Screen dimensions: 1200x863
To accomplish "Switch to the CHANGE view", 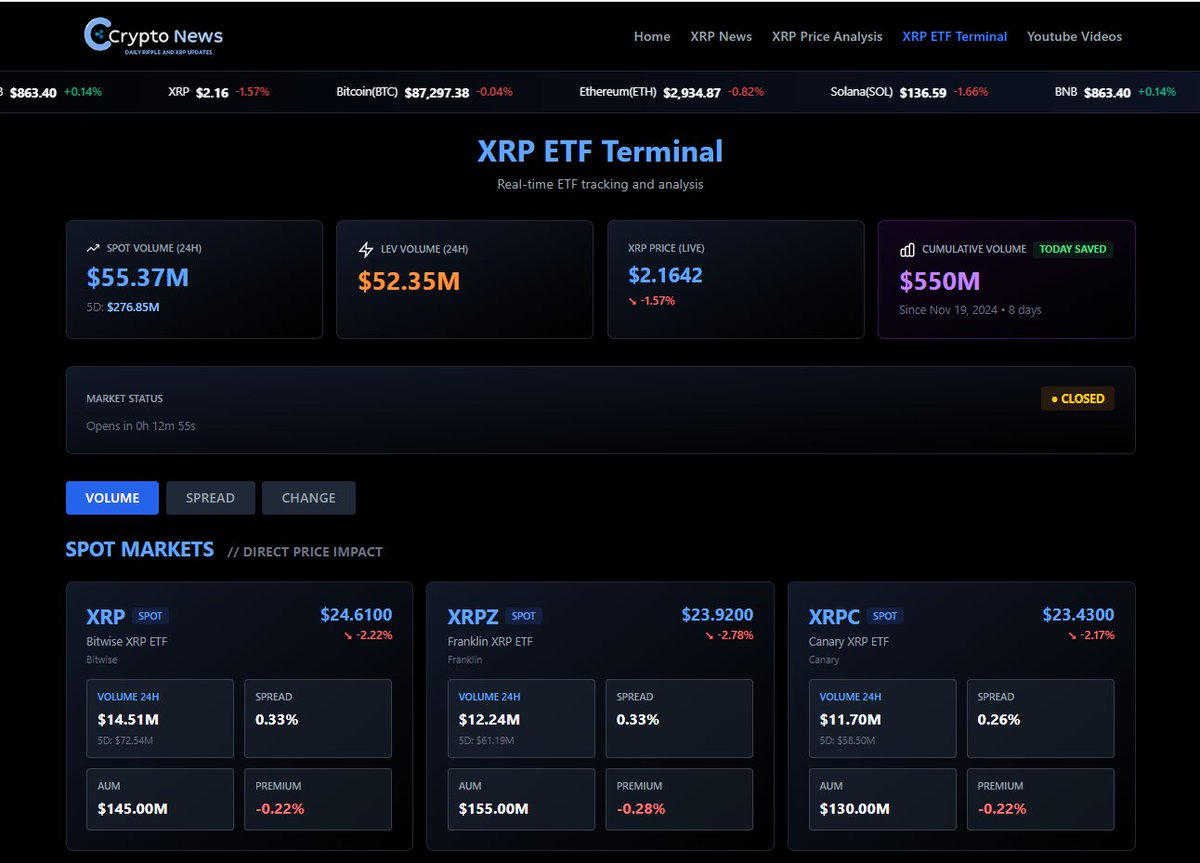I will point(308,497).
